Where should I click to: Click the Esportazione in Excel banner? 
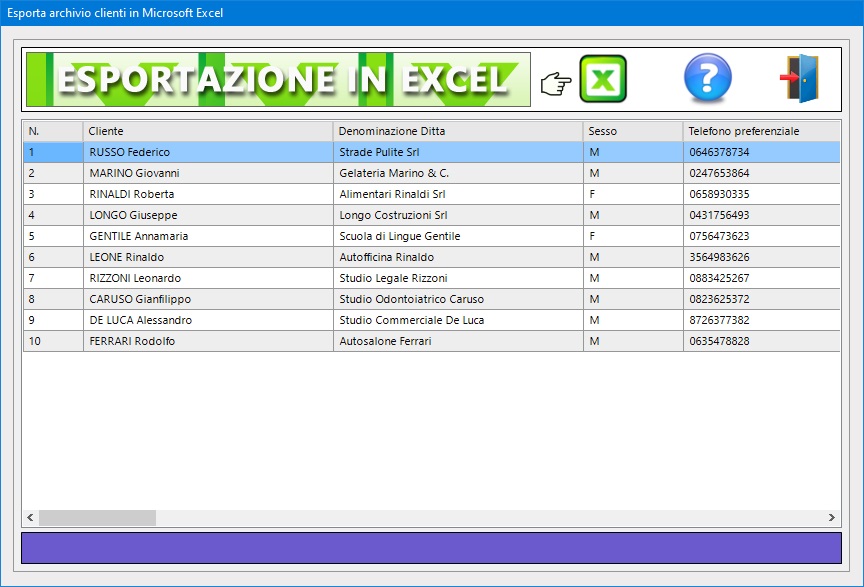278,80
